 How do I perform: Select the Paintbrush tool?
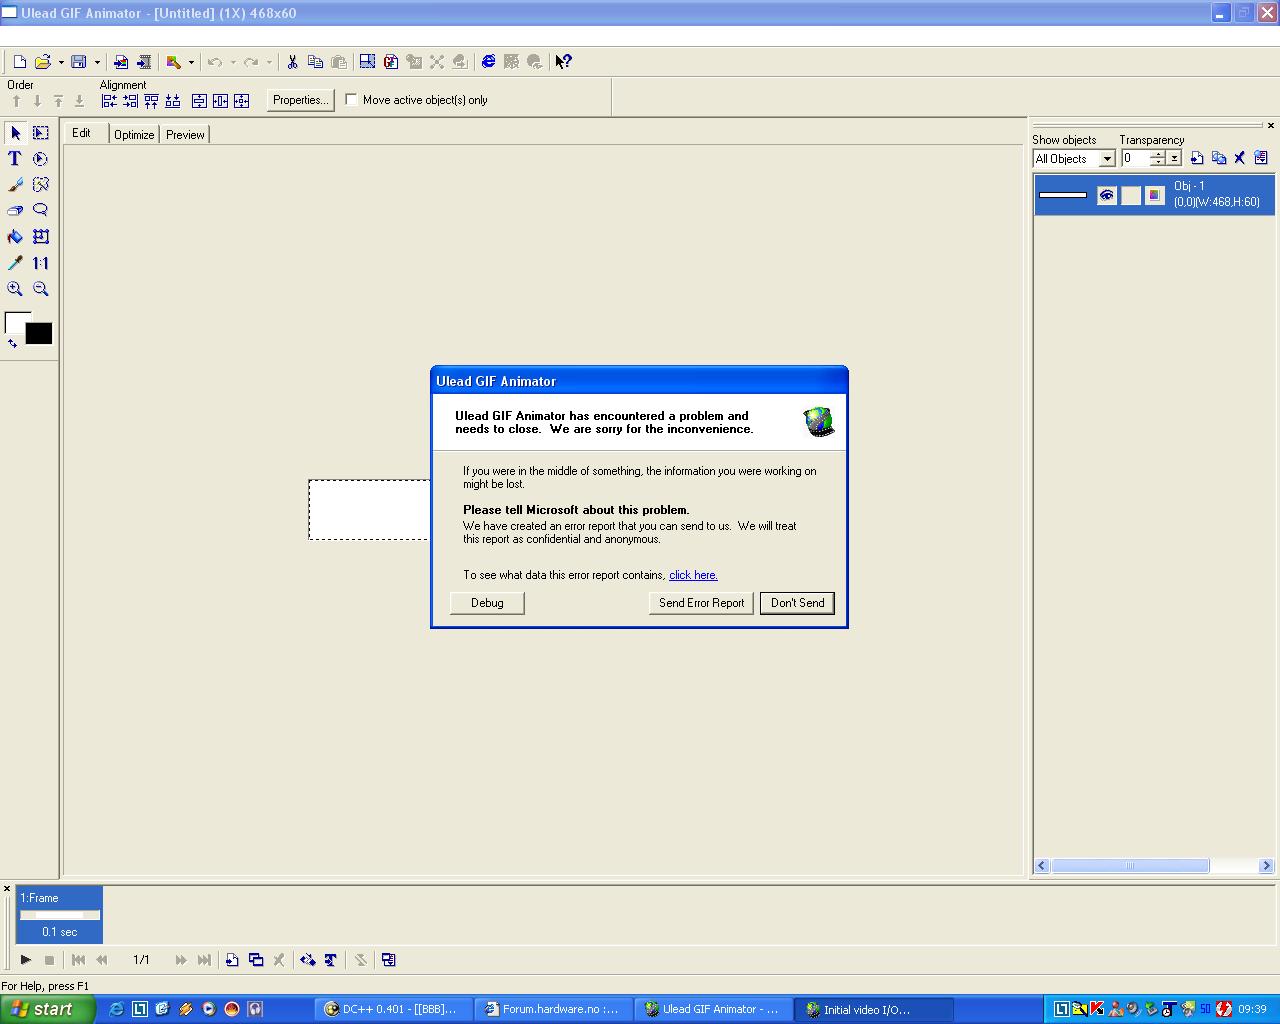click(x=15, y=185)
